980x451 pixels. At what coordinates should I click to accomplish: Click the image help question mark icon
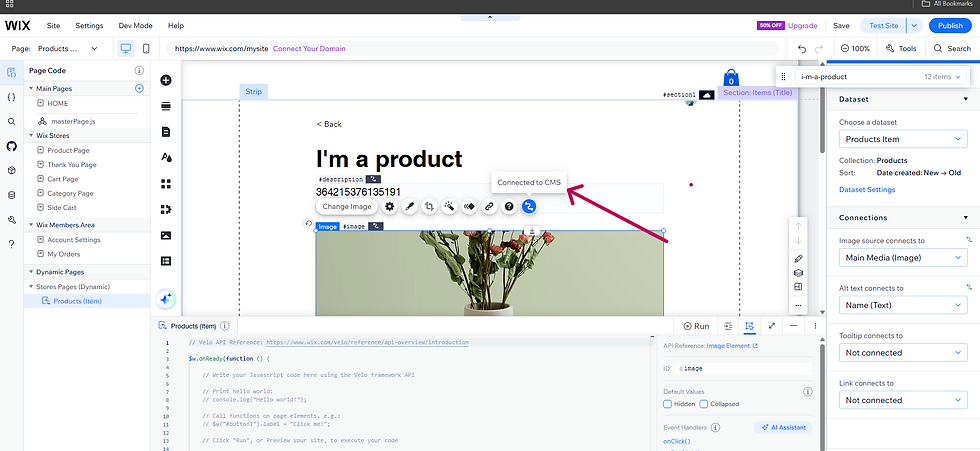pos(509,206)
